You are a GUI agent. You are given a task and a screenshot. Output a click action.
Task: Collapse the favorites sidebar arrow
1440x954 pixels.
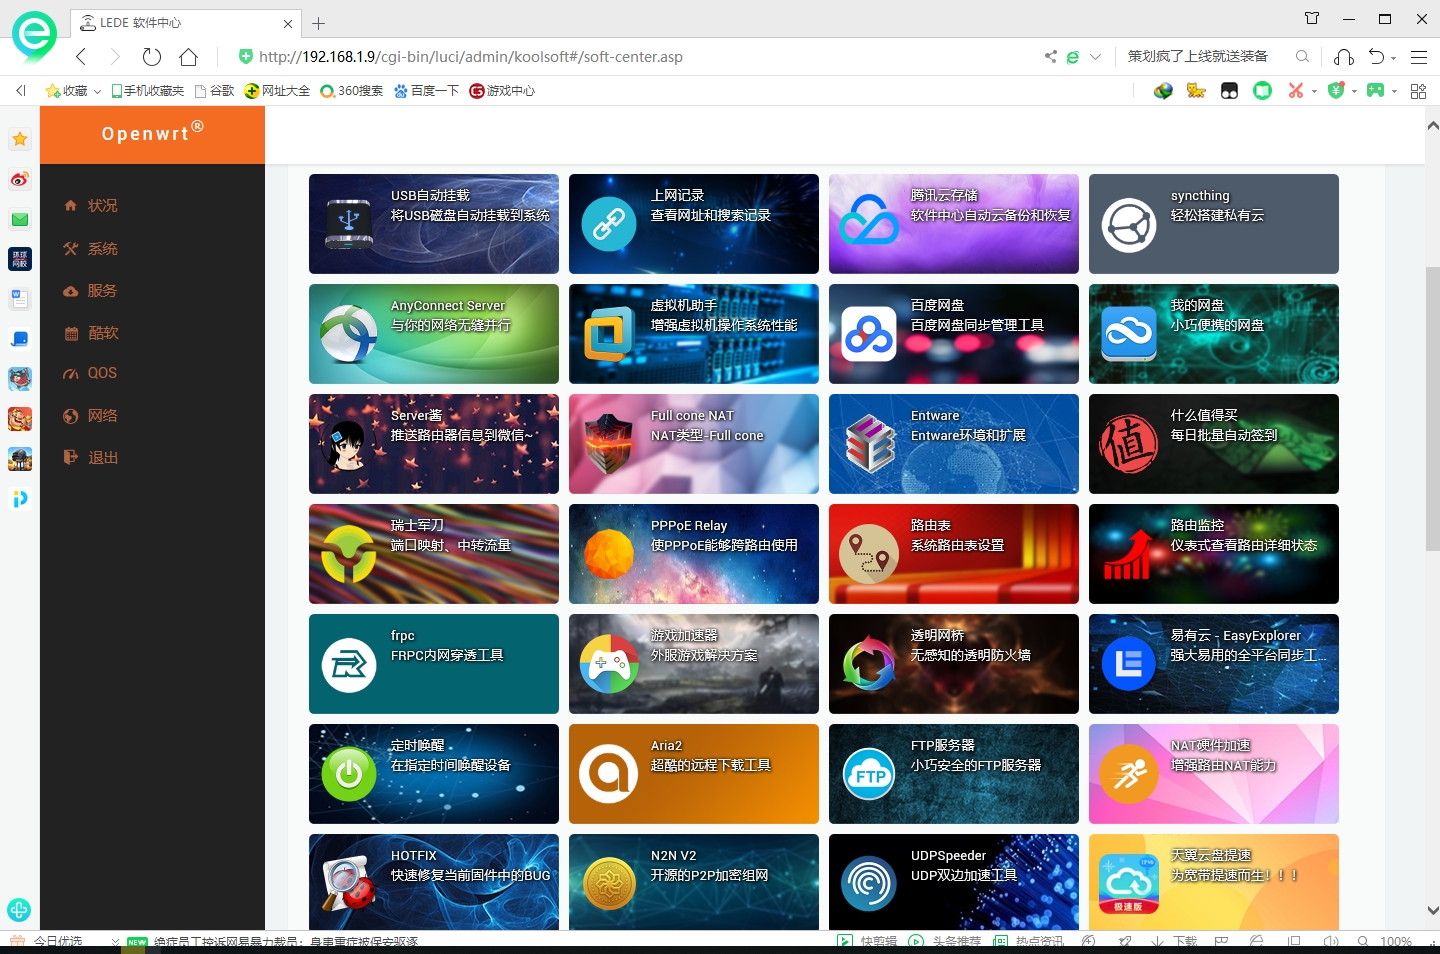21,91
